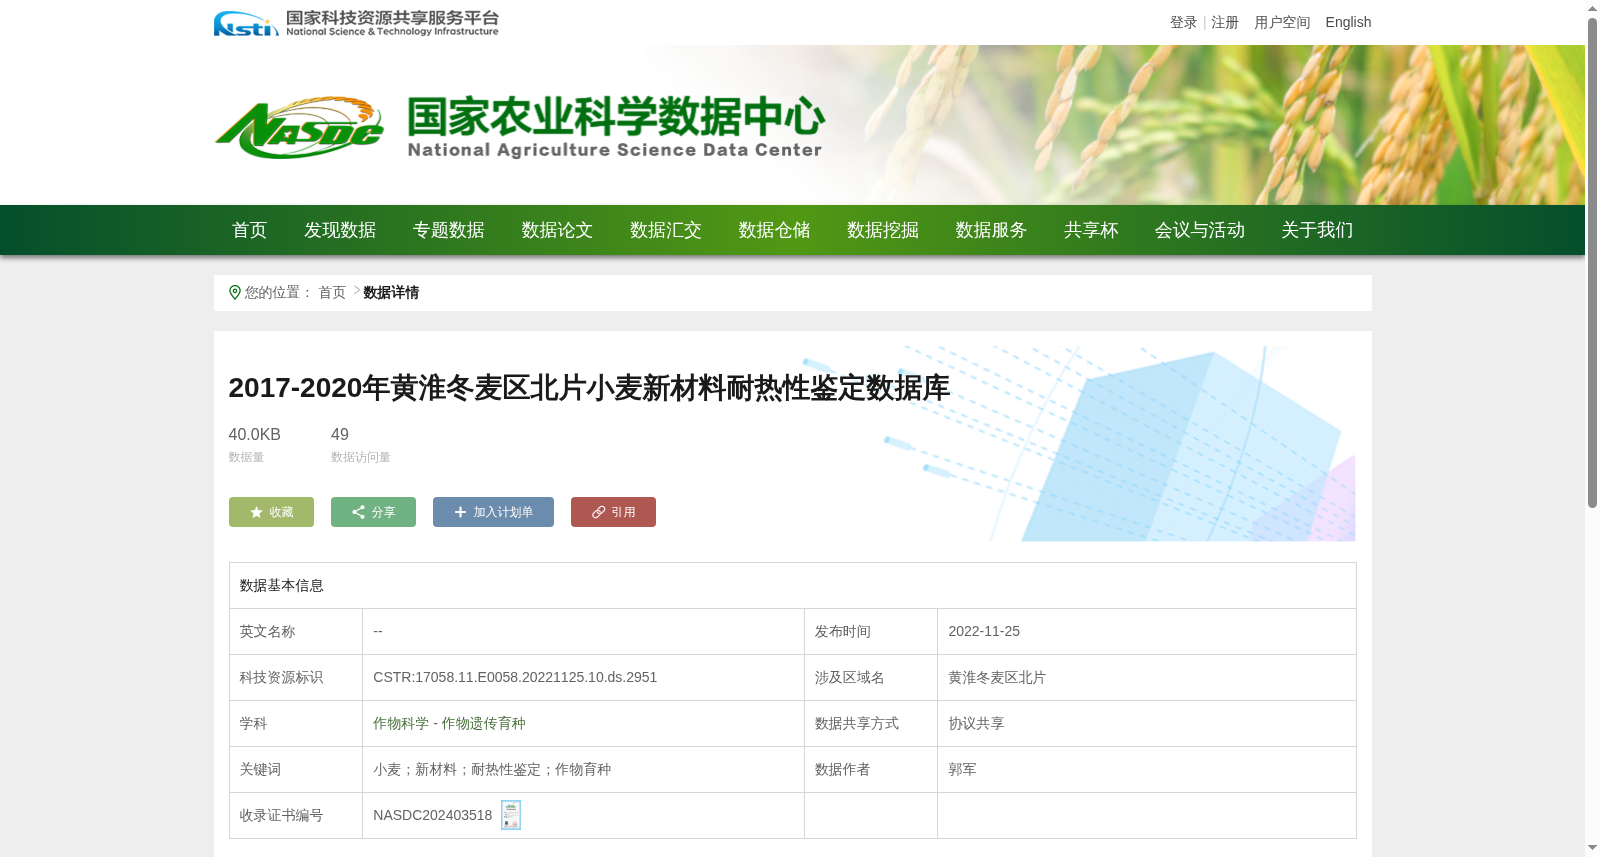This screenshot has height=857, width=1600.
Task: Click the 49 data visit count
Action: (340, 434)
